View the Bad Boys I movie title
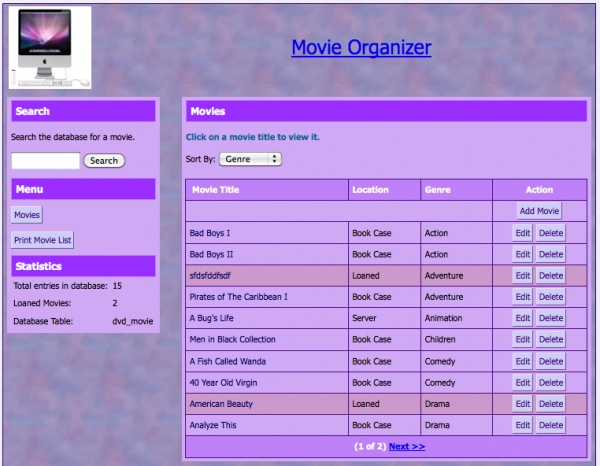 coord(210,233)
